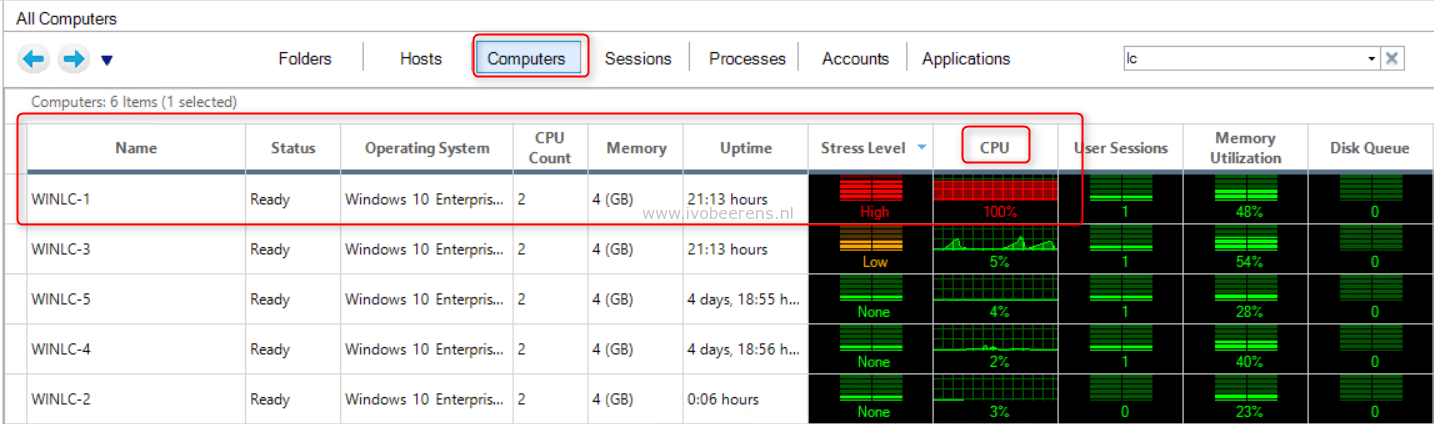This screenshot has height=424, width=1434.
Task: Click the Stress Level column header
Action: pyautogui.click(x=863, y=148)
